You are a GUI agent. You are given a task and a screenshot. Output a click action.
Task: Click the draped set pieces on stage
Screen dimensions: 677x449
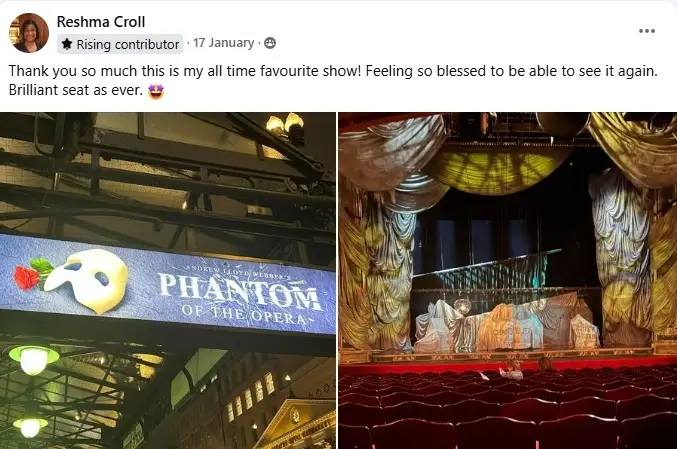[x=506, y=324]
